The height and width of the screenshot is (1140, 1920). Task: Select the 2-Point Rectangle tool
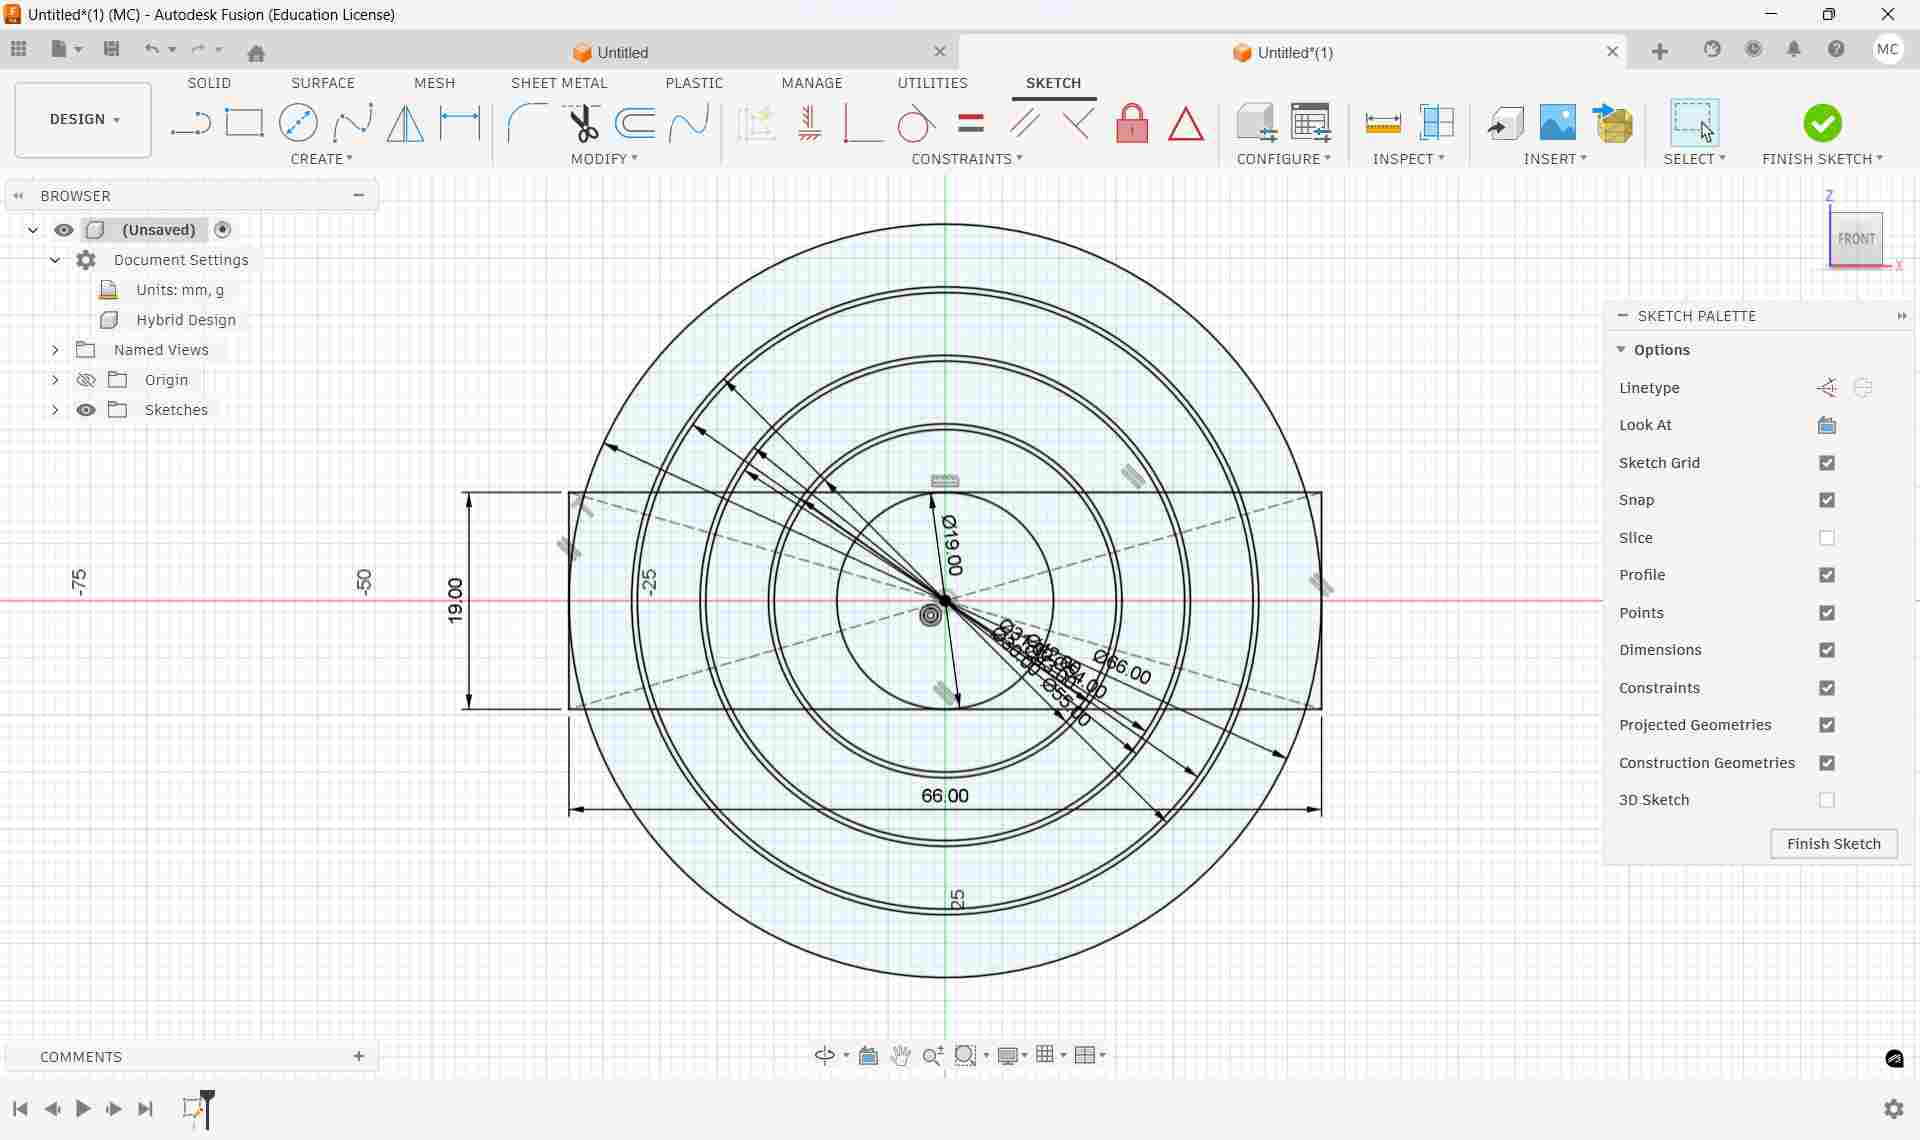(244, 123)
